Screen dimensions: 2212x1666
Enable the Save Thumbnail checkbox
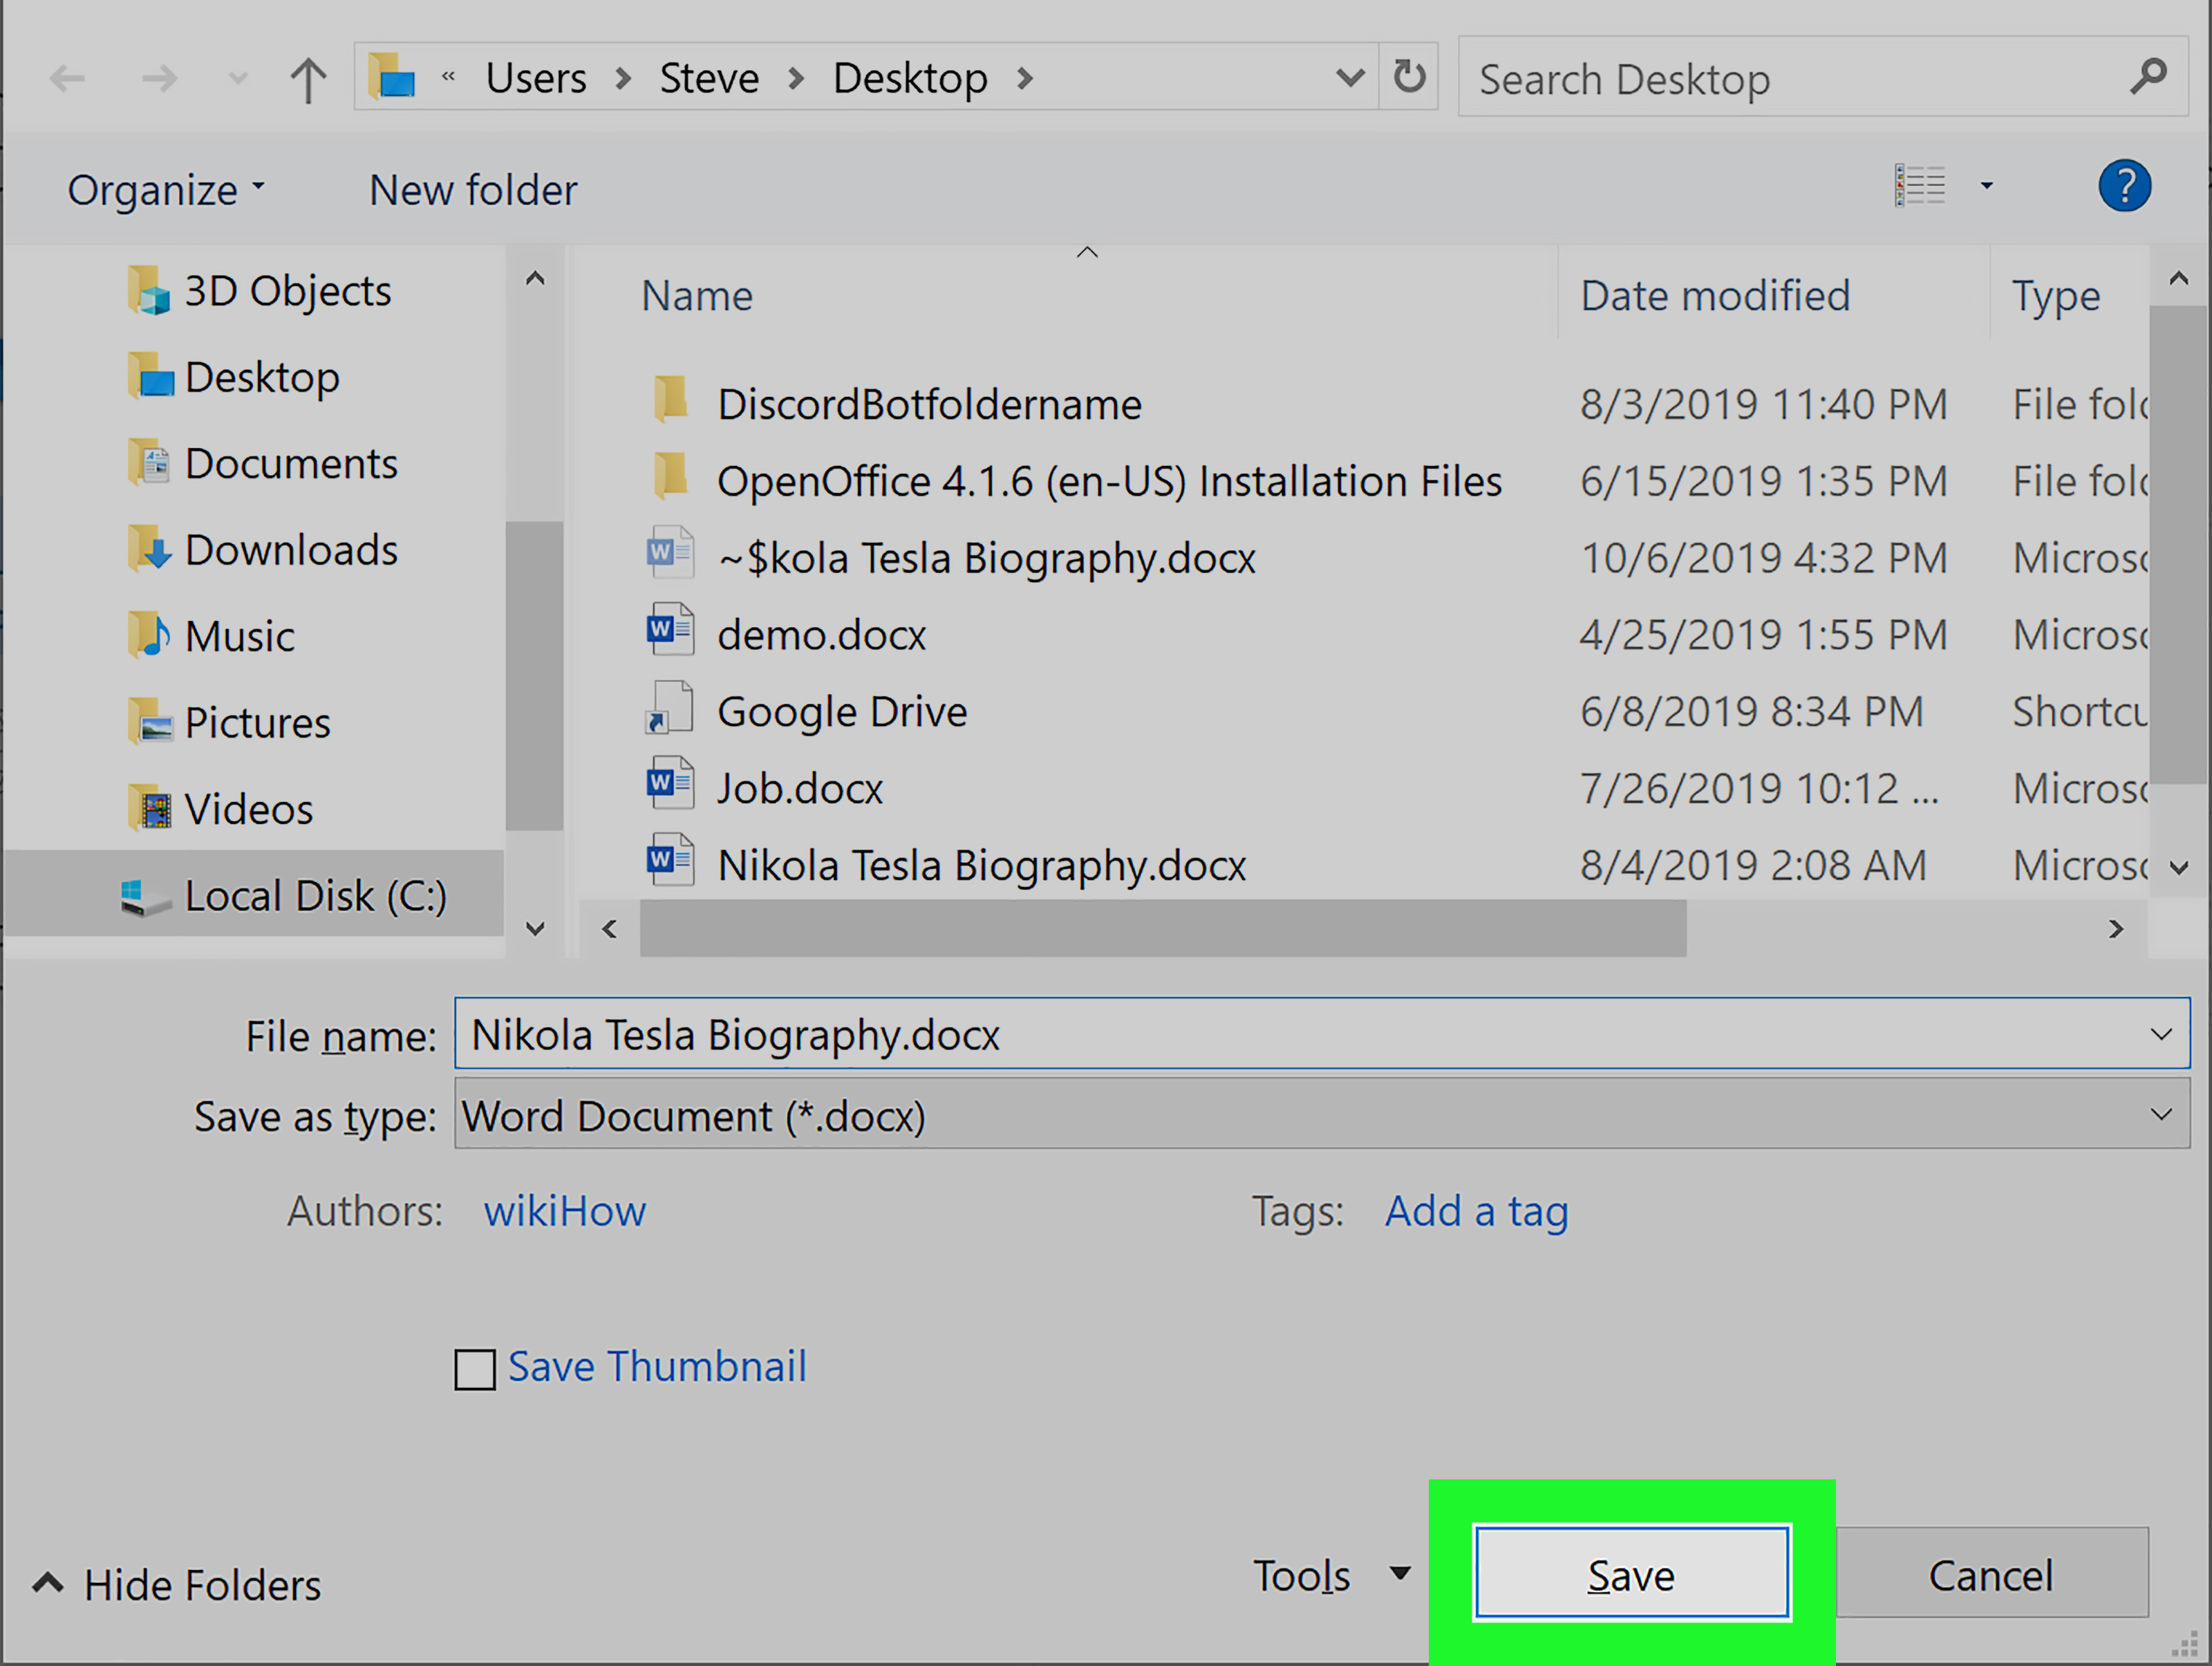click(x=475, y=1370)
